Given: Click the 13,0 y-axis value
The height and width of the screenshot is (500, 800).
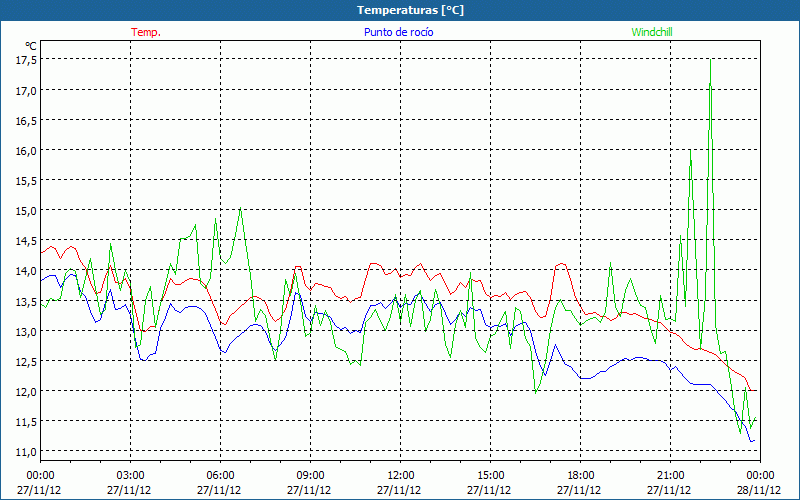Looking at the screenshot, I should (27, 332).
